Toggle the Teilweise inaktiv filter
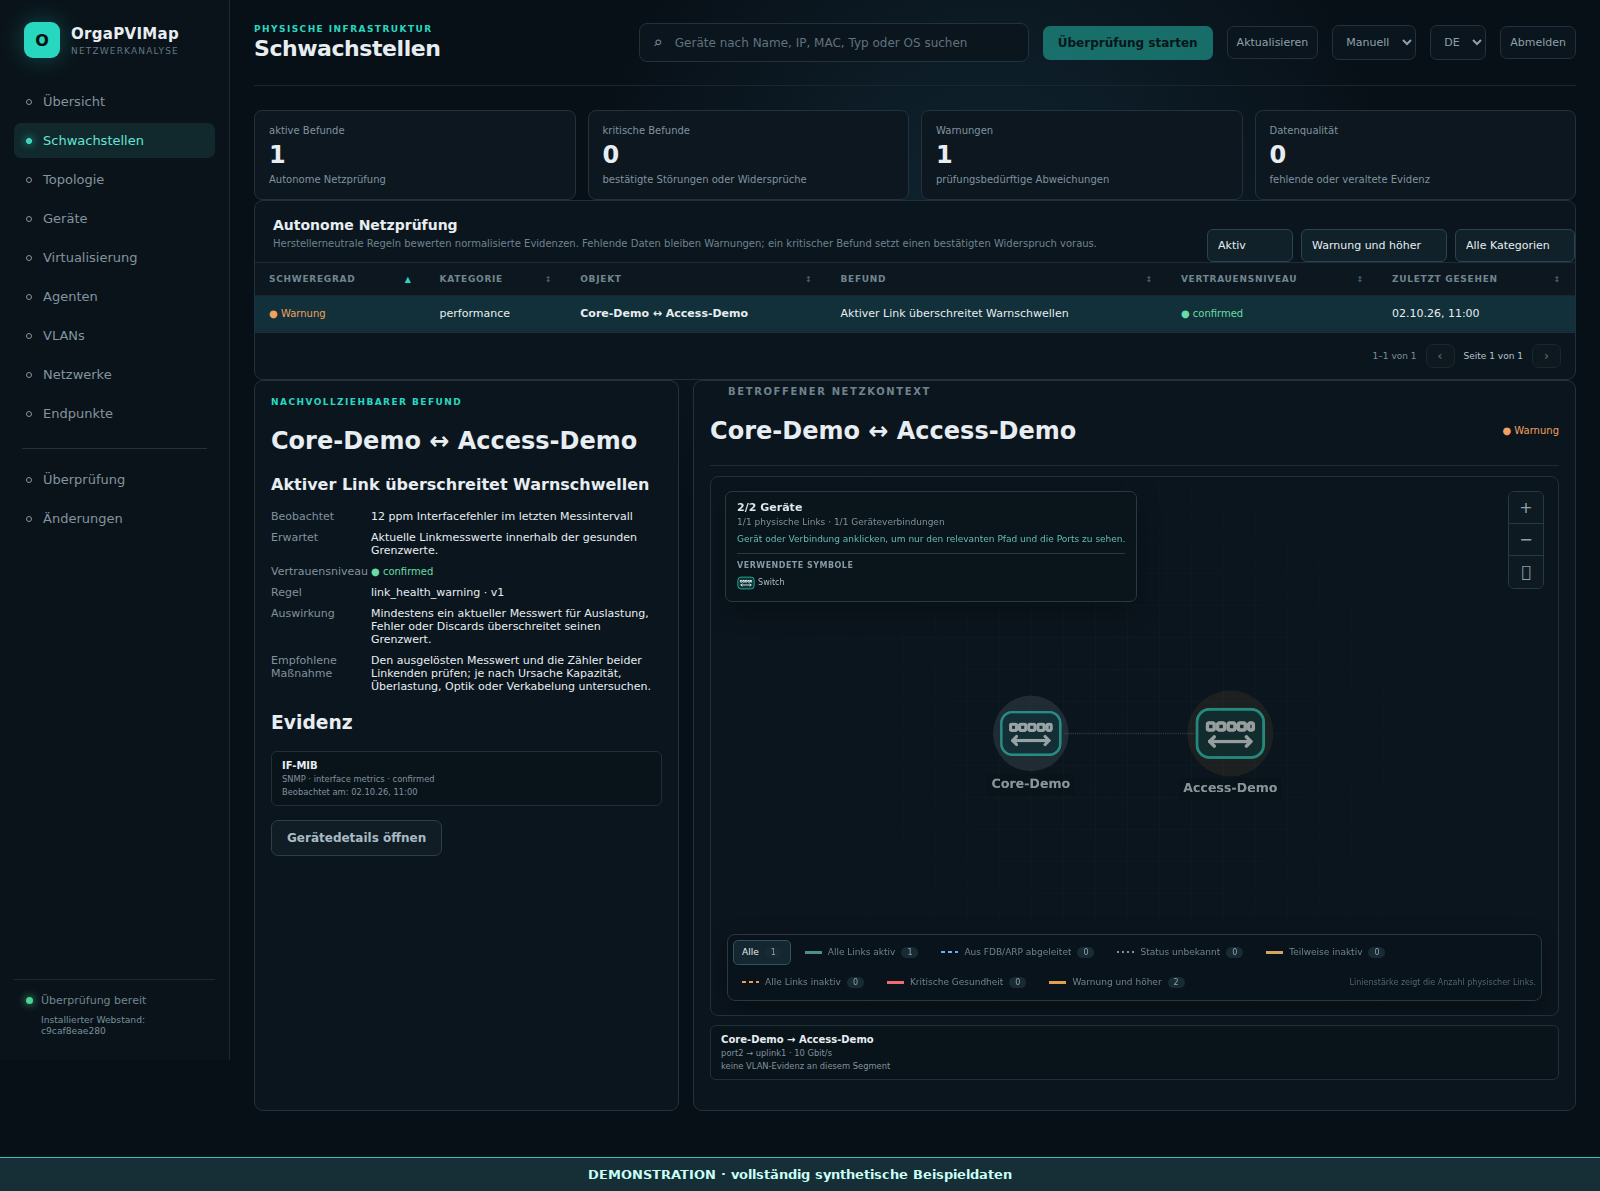 1325,952
